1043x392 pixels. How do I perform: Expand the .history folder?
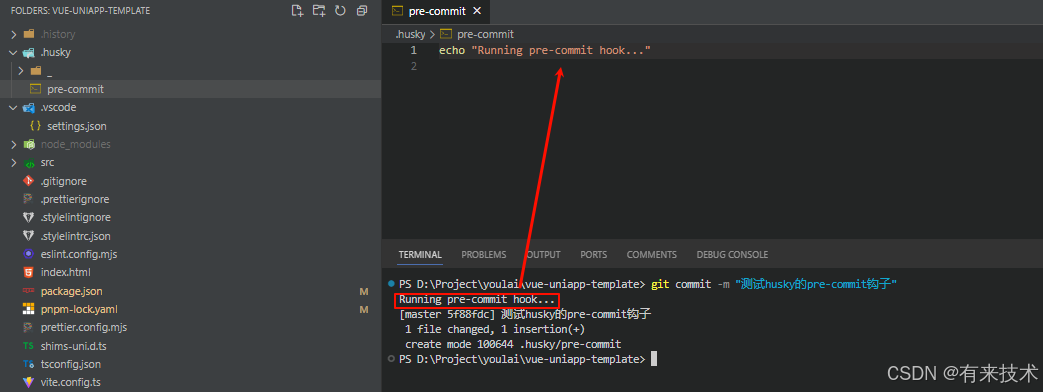pyautogui.click(x=14, y=34)
